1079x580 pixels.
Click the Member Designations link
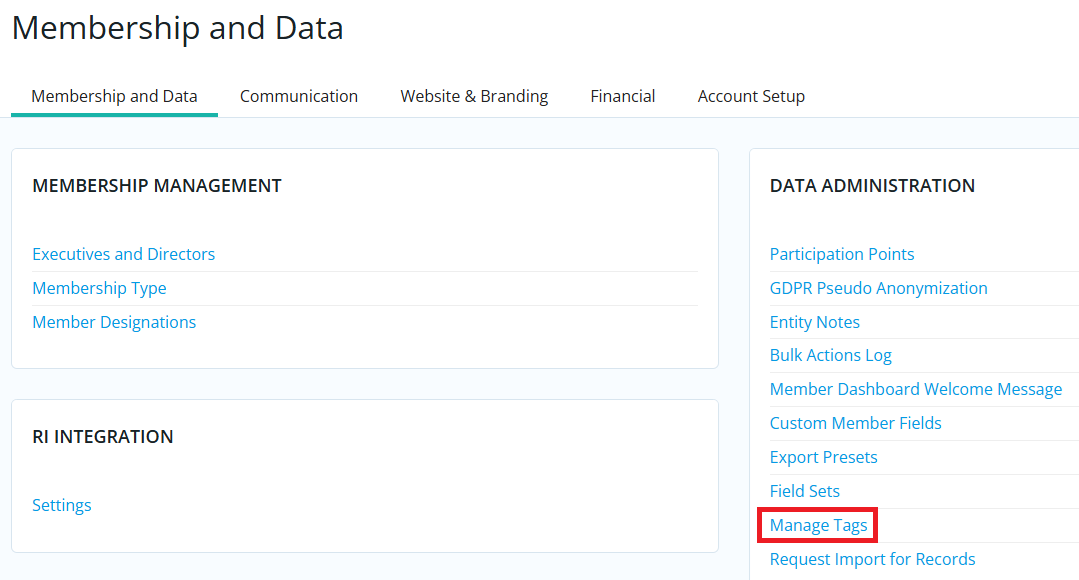[114, 322]
